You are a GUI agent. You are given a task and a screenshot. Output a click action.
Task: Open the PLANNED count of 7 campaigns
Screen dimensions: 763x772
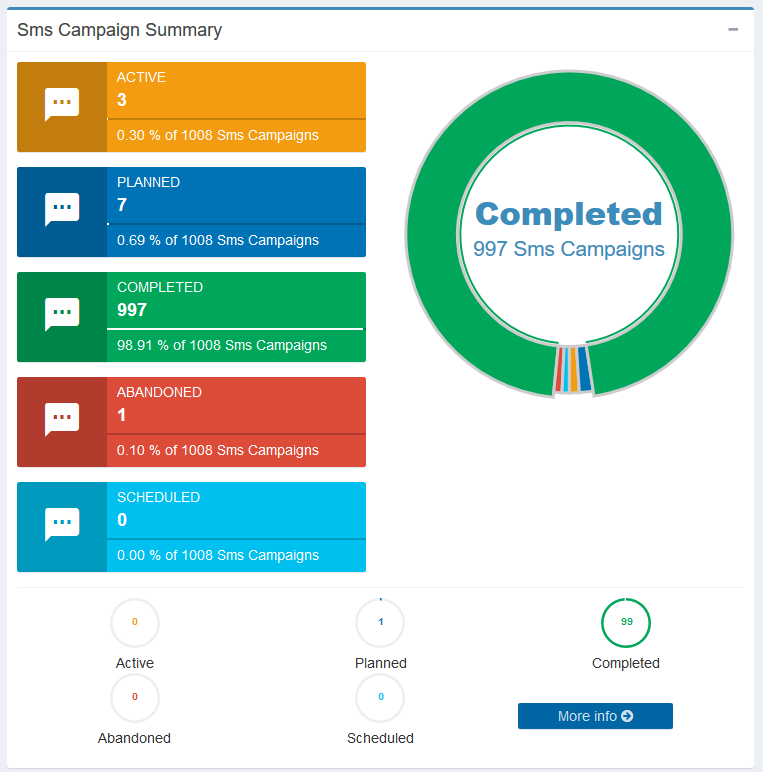click(122, 205)
